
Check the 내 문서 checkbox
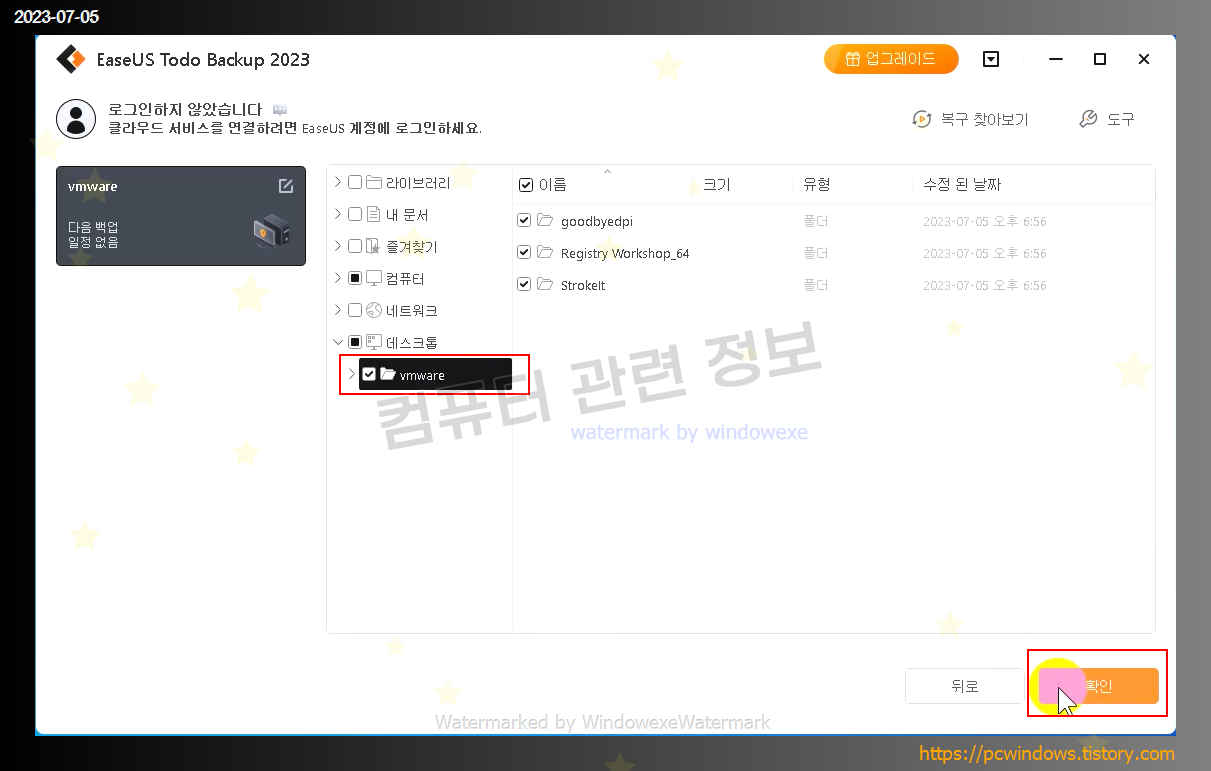click(355, 215)
